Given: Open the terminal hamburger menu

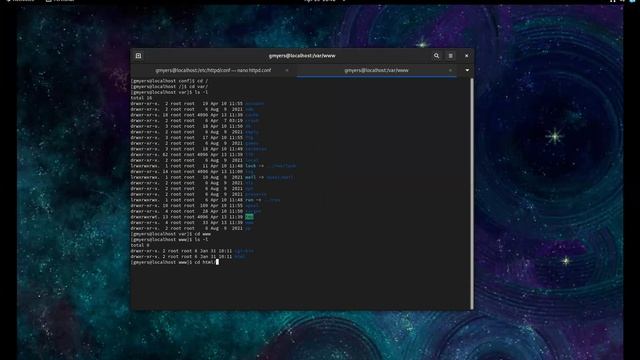Looking at the screenshot, I should 451,56.
